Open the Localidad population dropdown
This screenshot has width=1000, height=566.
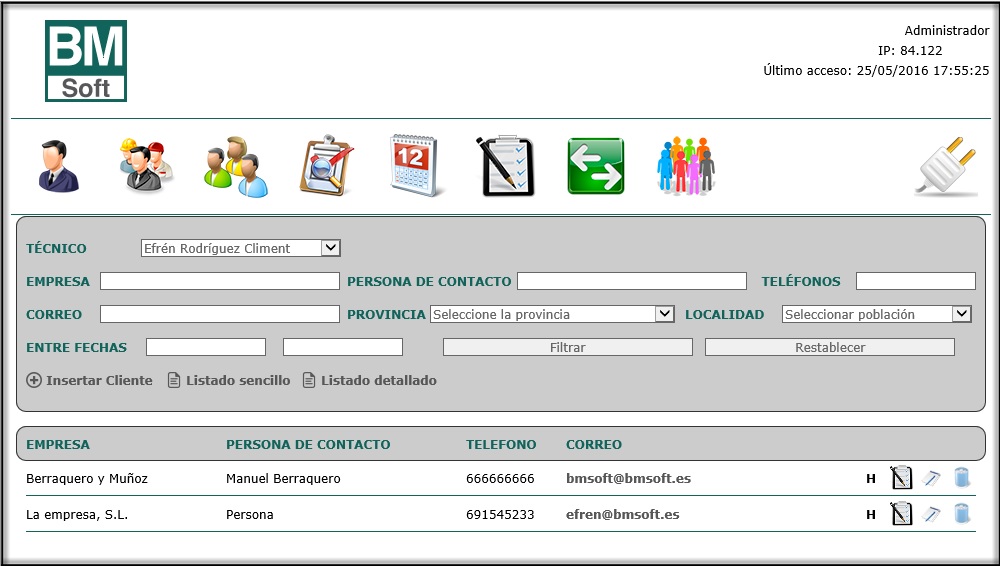876,314
